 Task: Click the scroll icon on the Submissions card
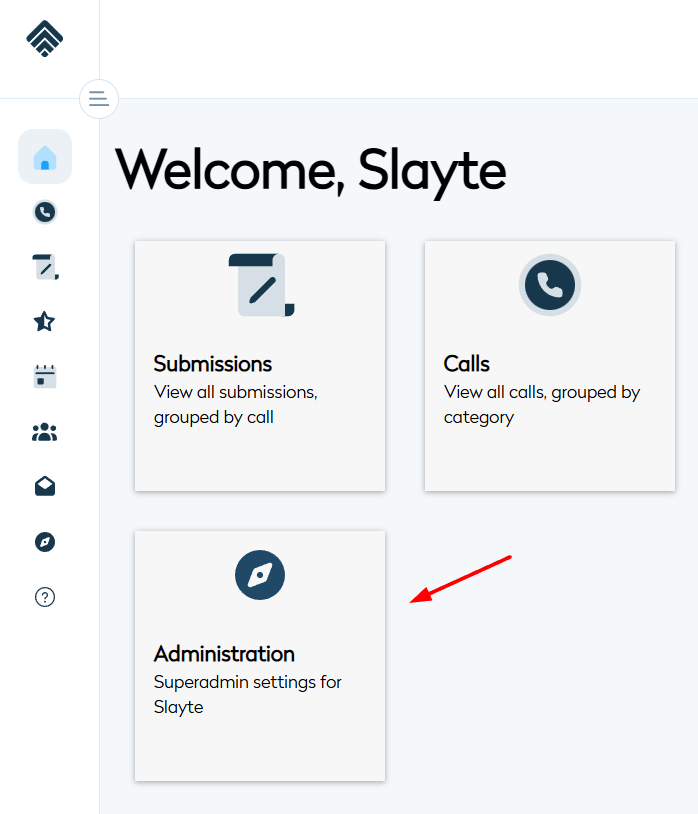260,285
